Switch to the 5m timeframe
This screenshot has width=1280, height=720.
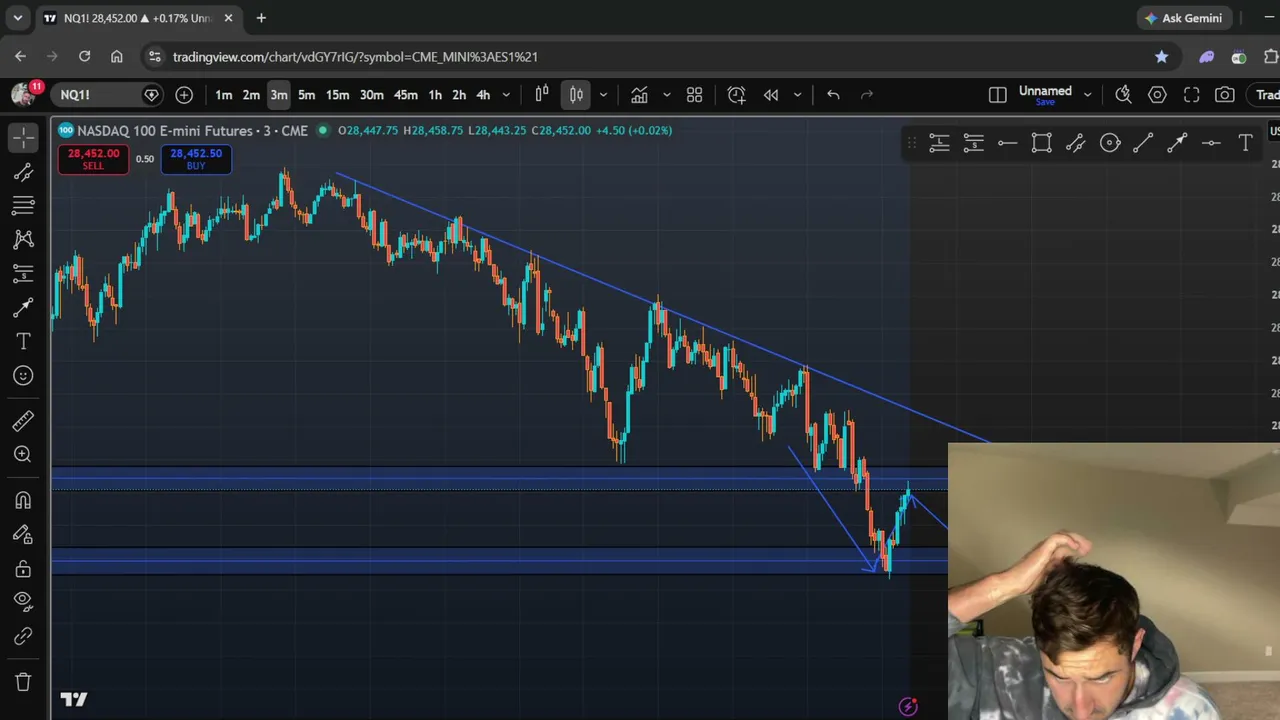[x=307, y=95]
